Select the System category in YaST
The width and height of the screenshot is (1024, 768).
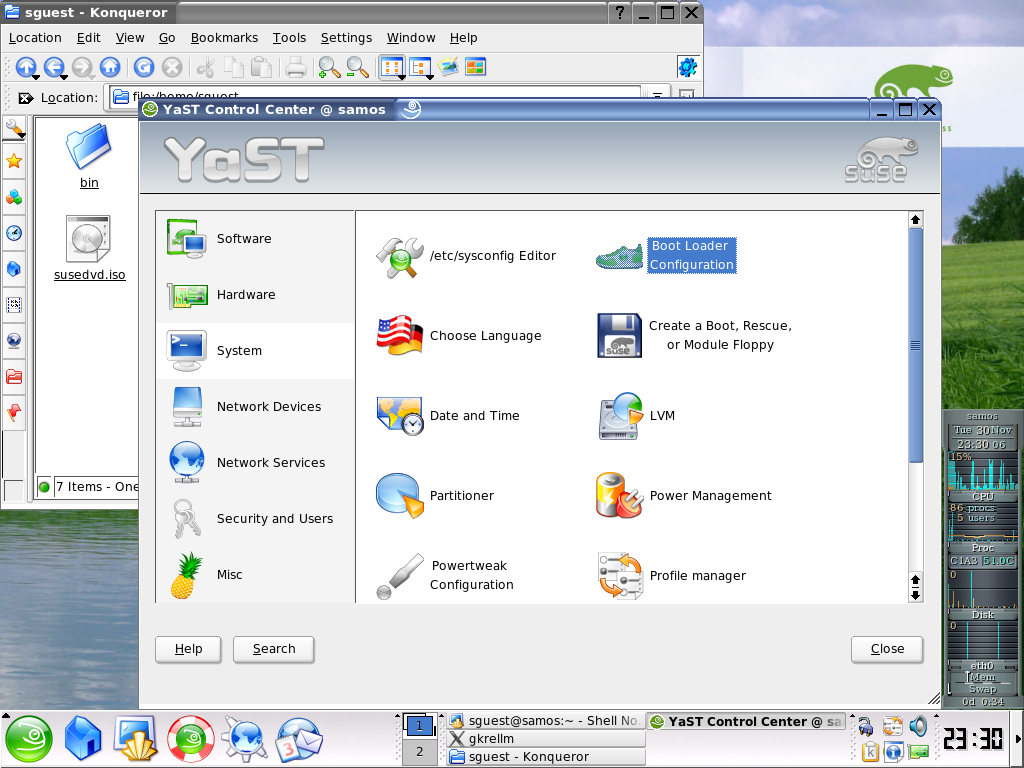pyautogui.click(x=255, y=351)
